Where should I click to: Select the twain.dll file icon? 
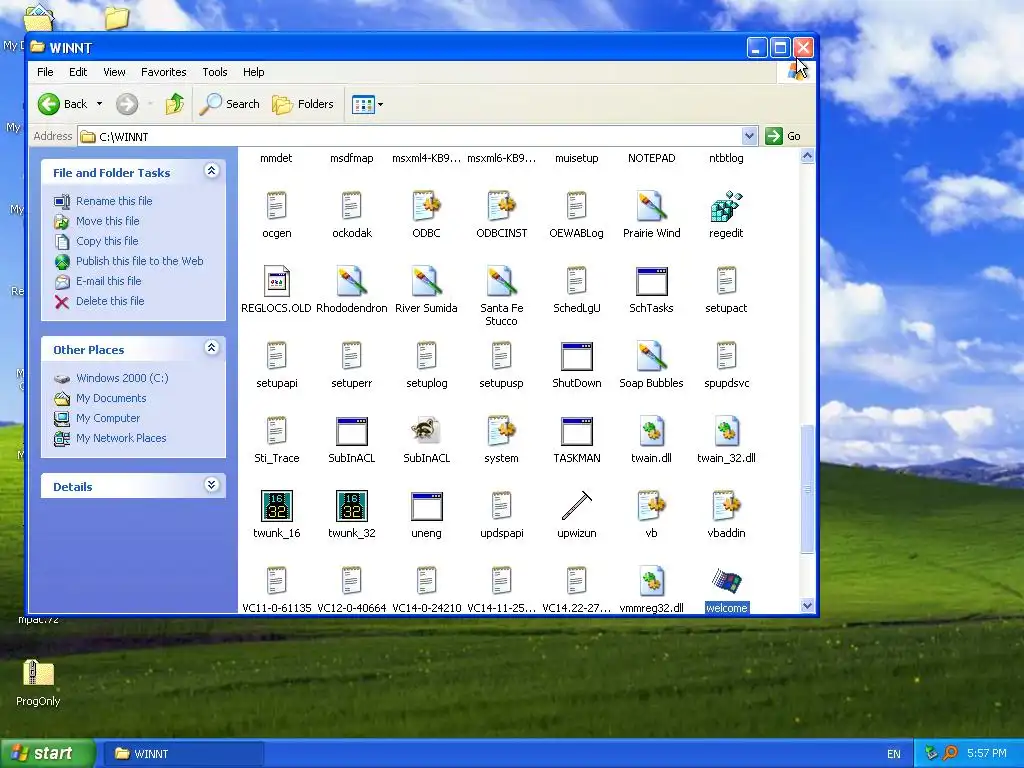click(651, 432)
